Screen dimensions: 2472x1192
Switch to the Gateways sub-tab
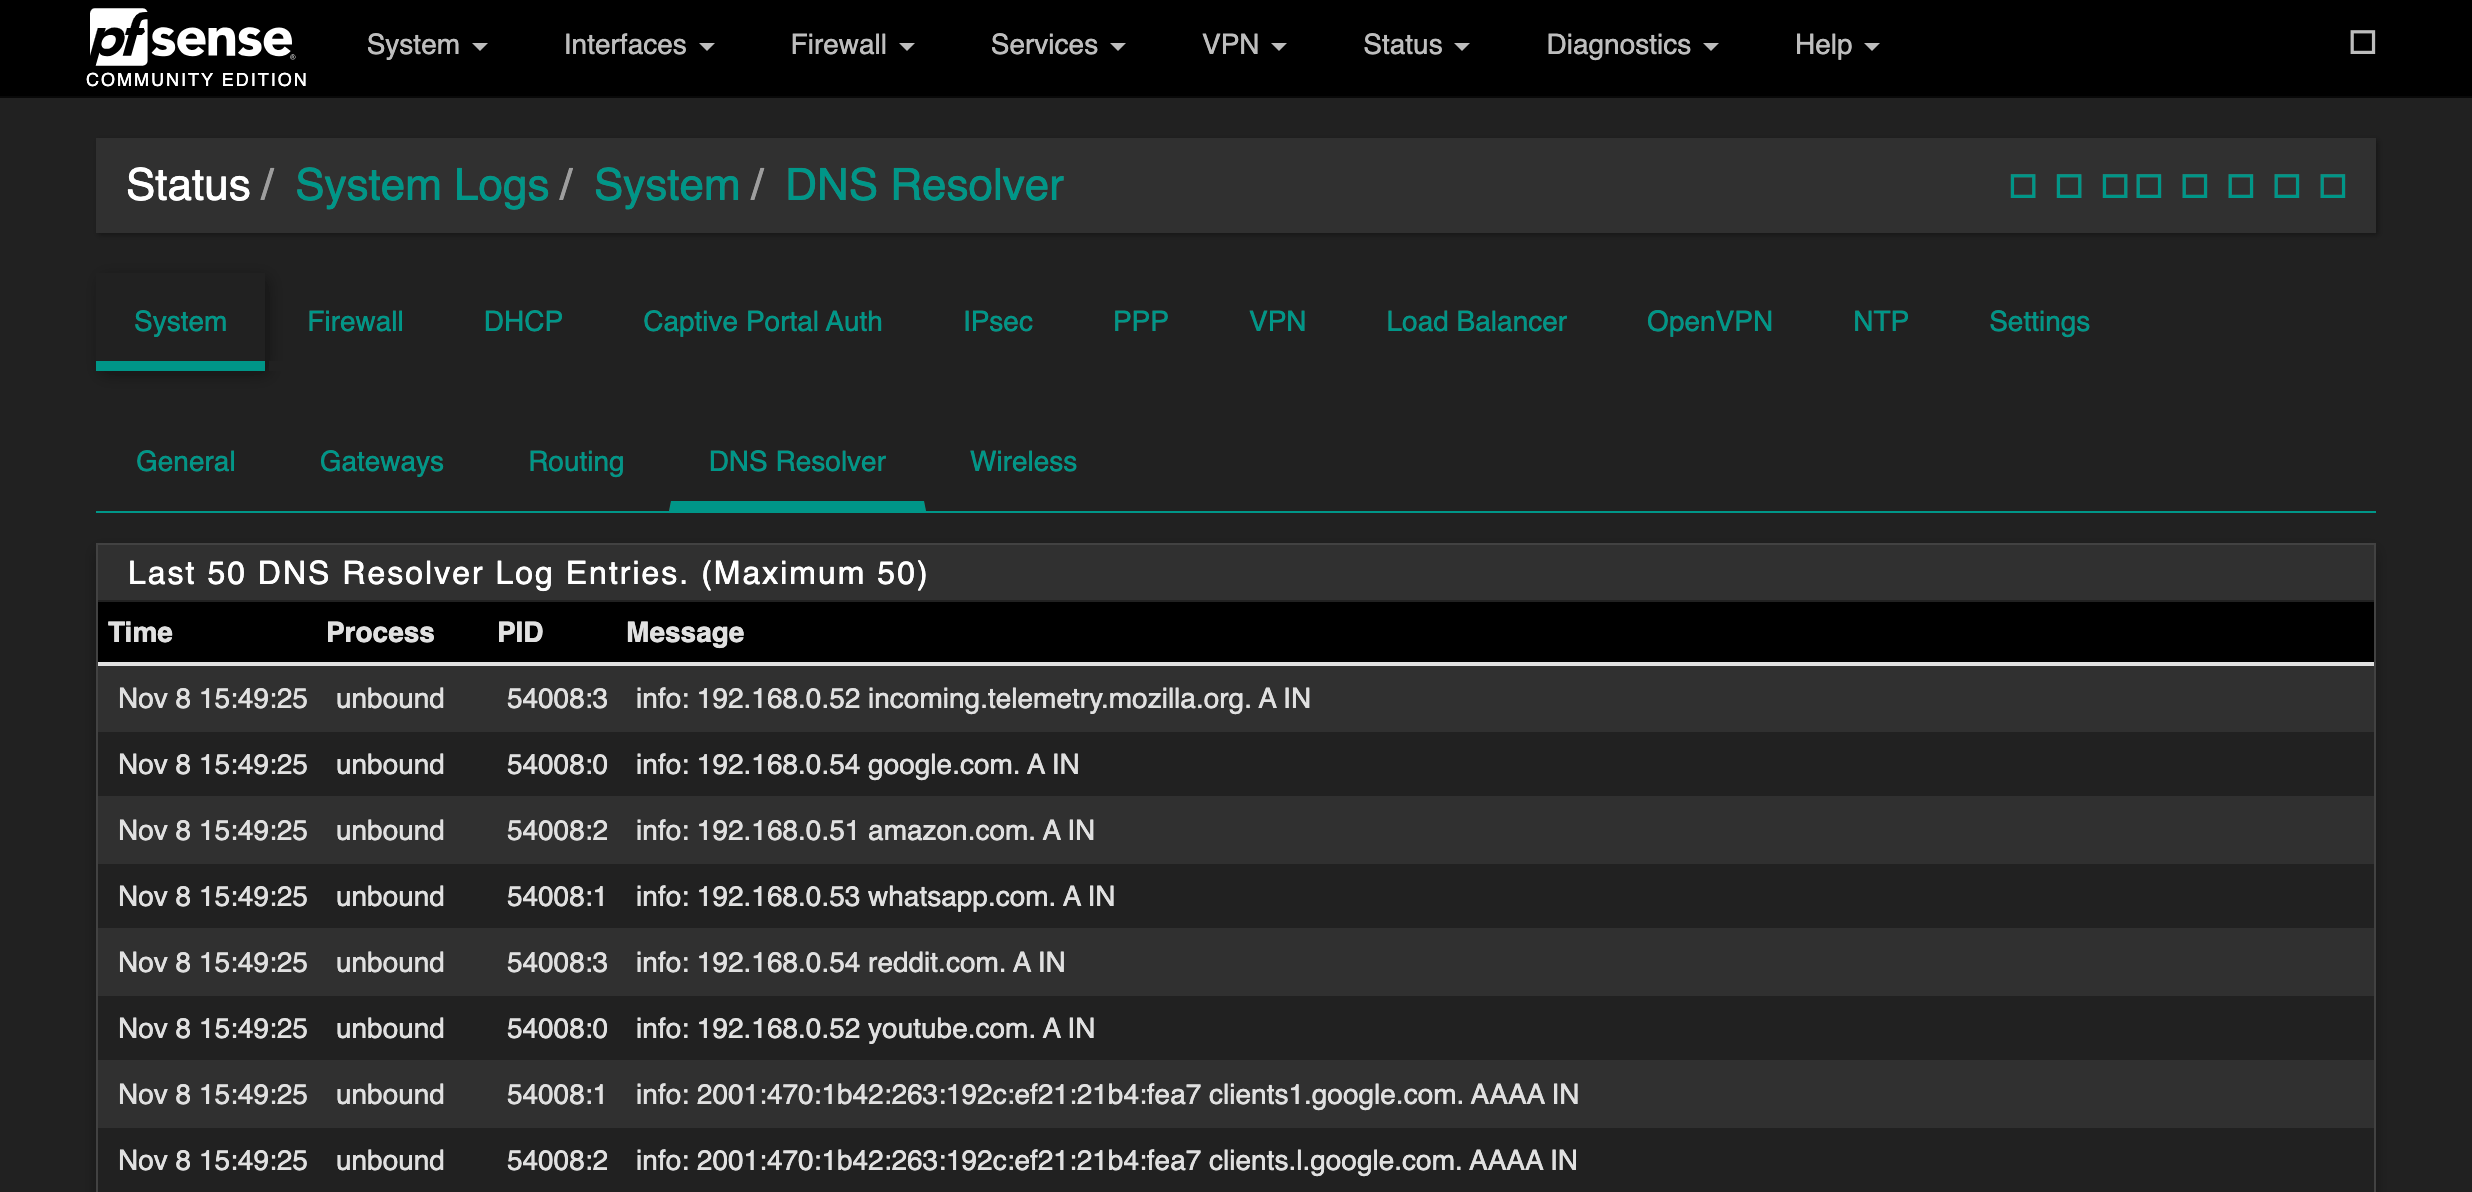[381, 461]
